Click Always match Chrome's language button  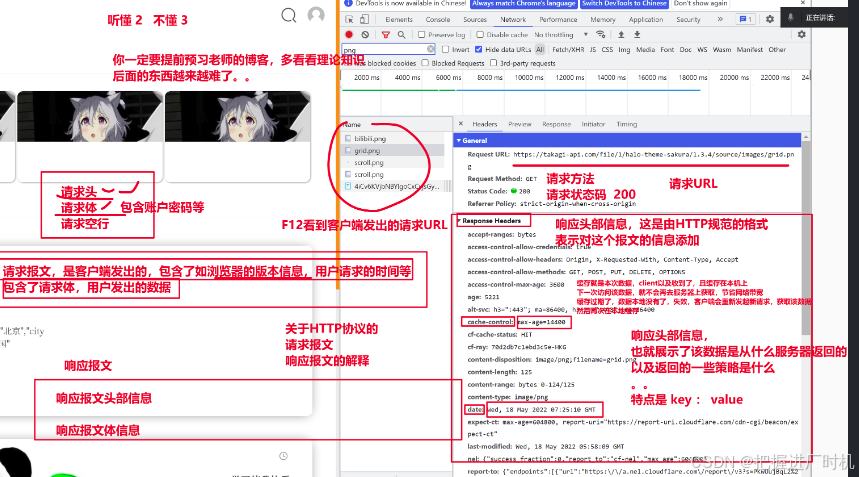[524, 3]
